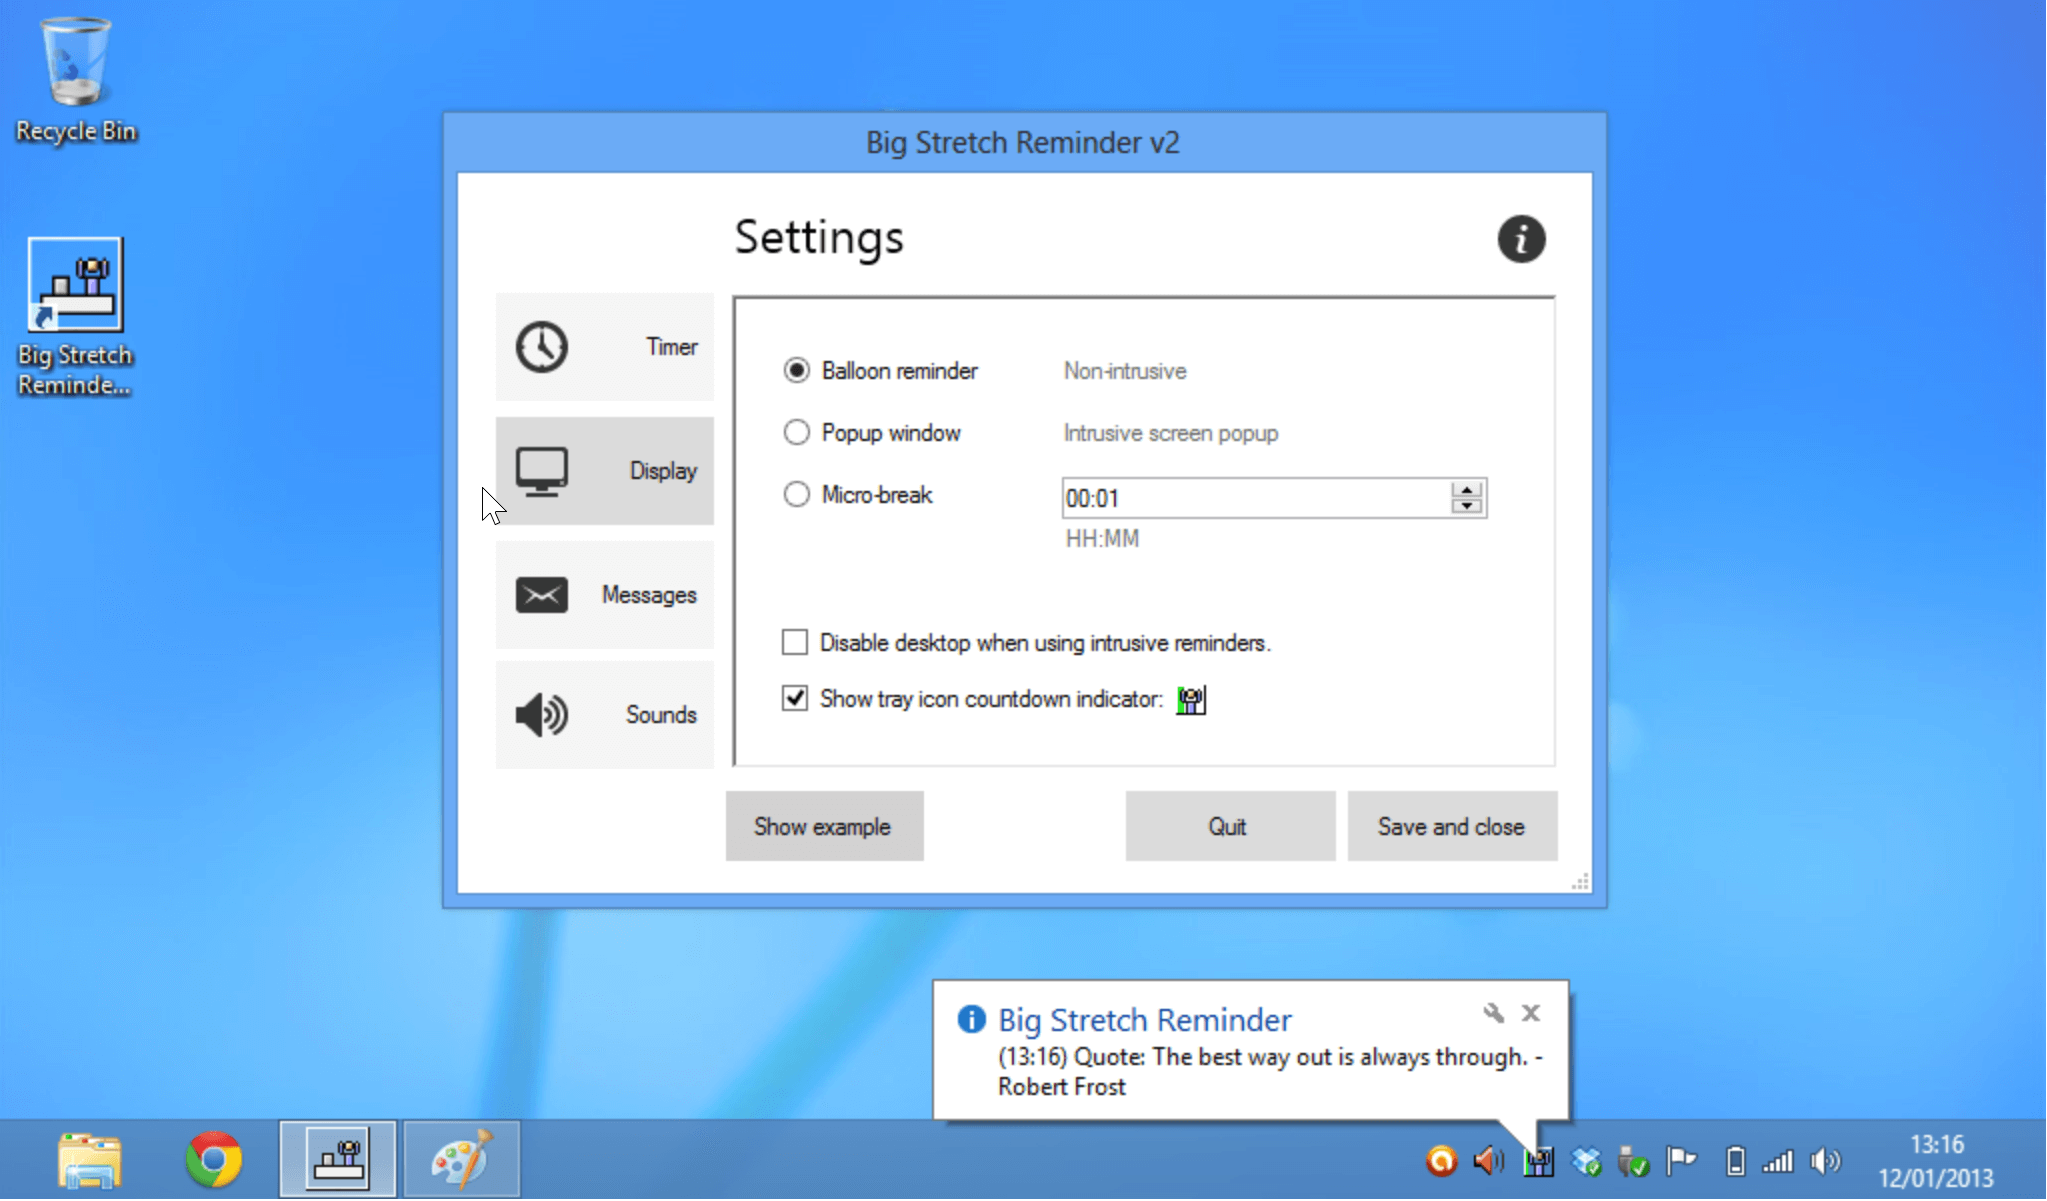
Task: Click the Sounds settings icon
Action: (x=542, y=712)
